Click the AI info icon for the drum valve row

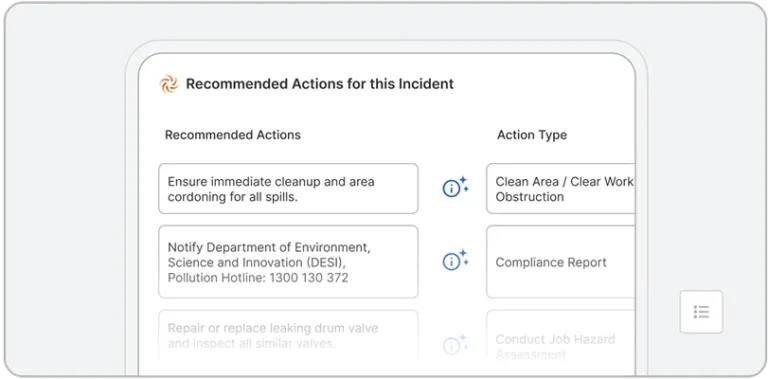(x=456, y=346)
